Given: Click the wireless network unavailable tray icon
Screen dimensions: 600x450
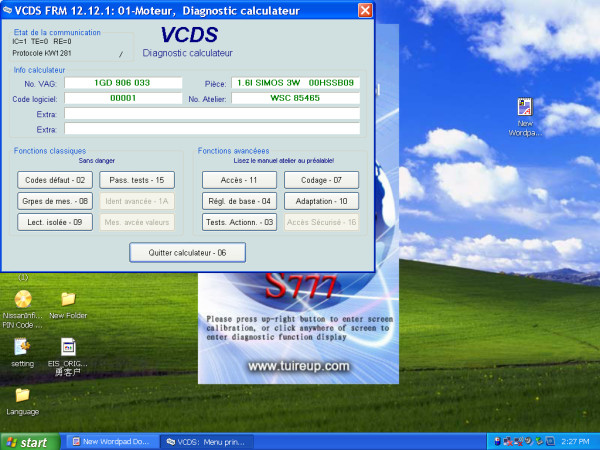Looking at the screenshot, I should [x=518, y=442].
